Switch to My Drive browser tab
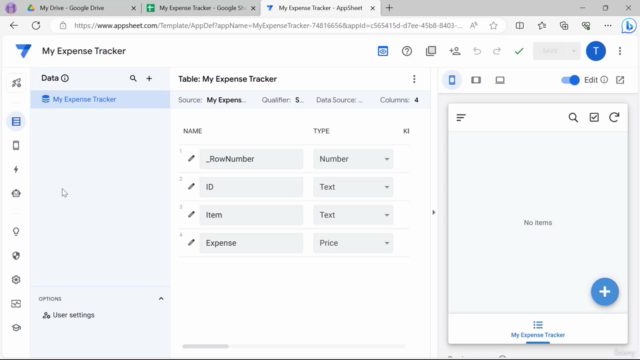640x360 pixels. [82, 8]
